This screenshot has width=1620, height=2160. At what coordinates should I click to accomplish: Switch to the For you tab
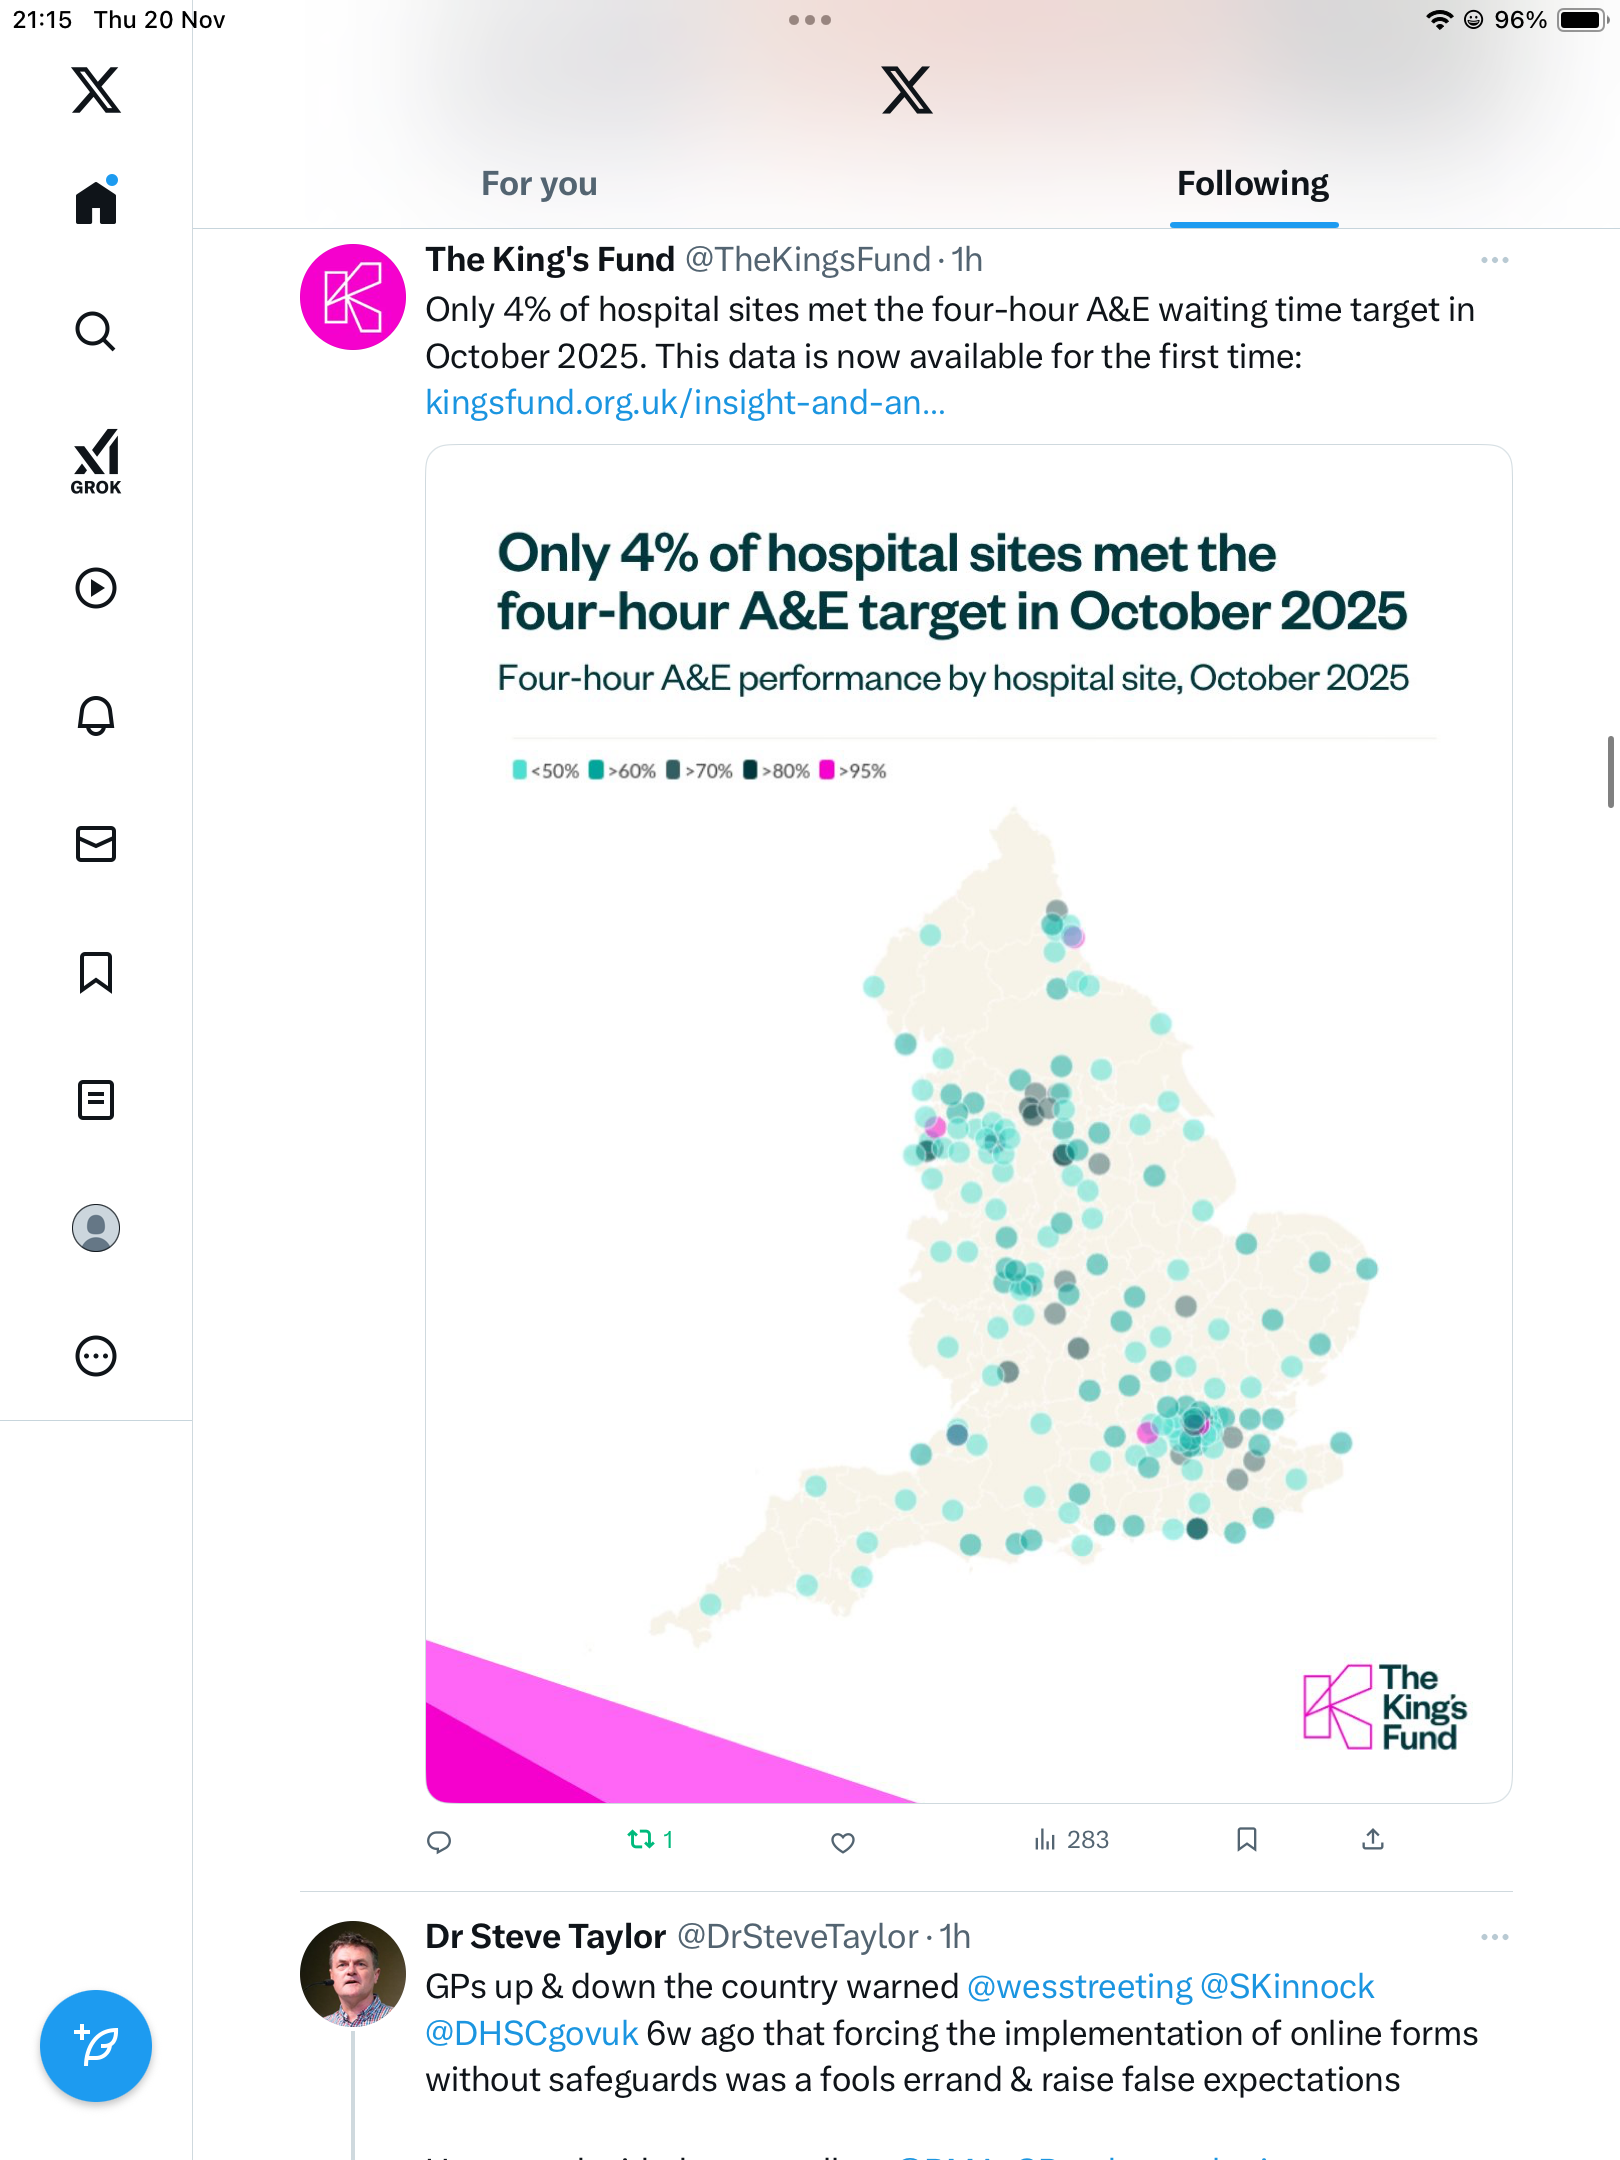539,184
